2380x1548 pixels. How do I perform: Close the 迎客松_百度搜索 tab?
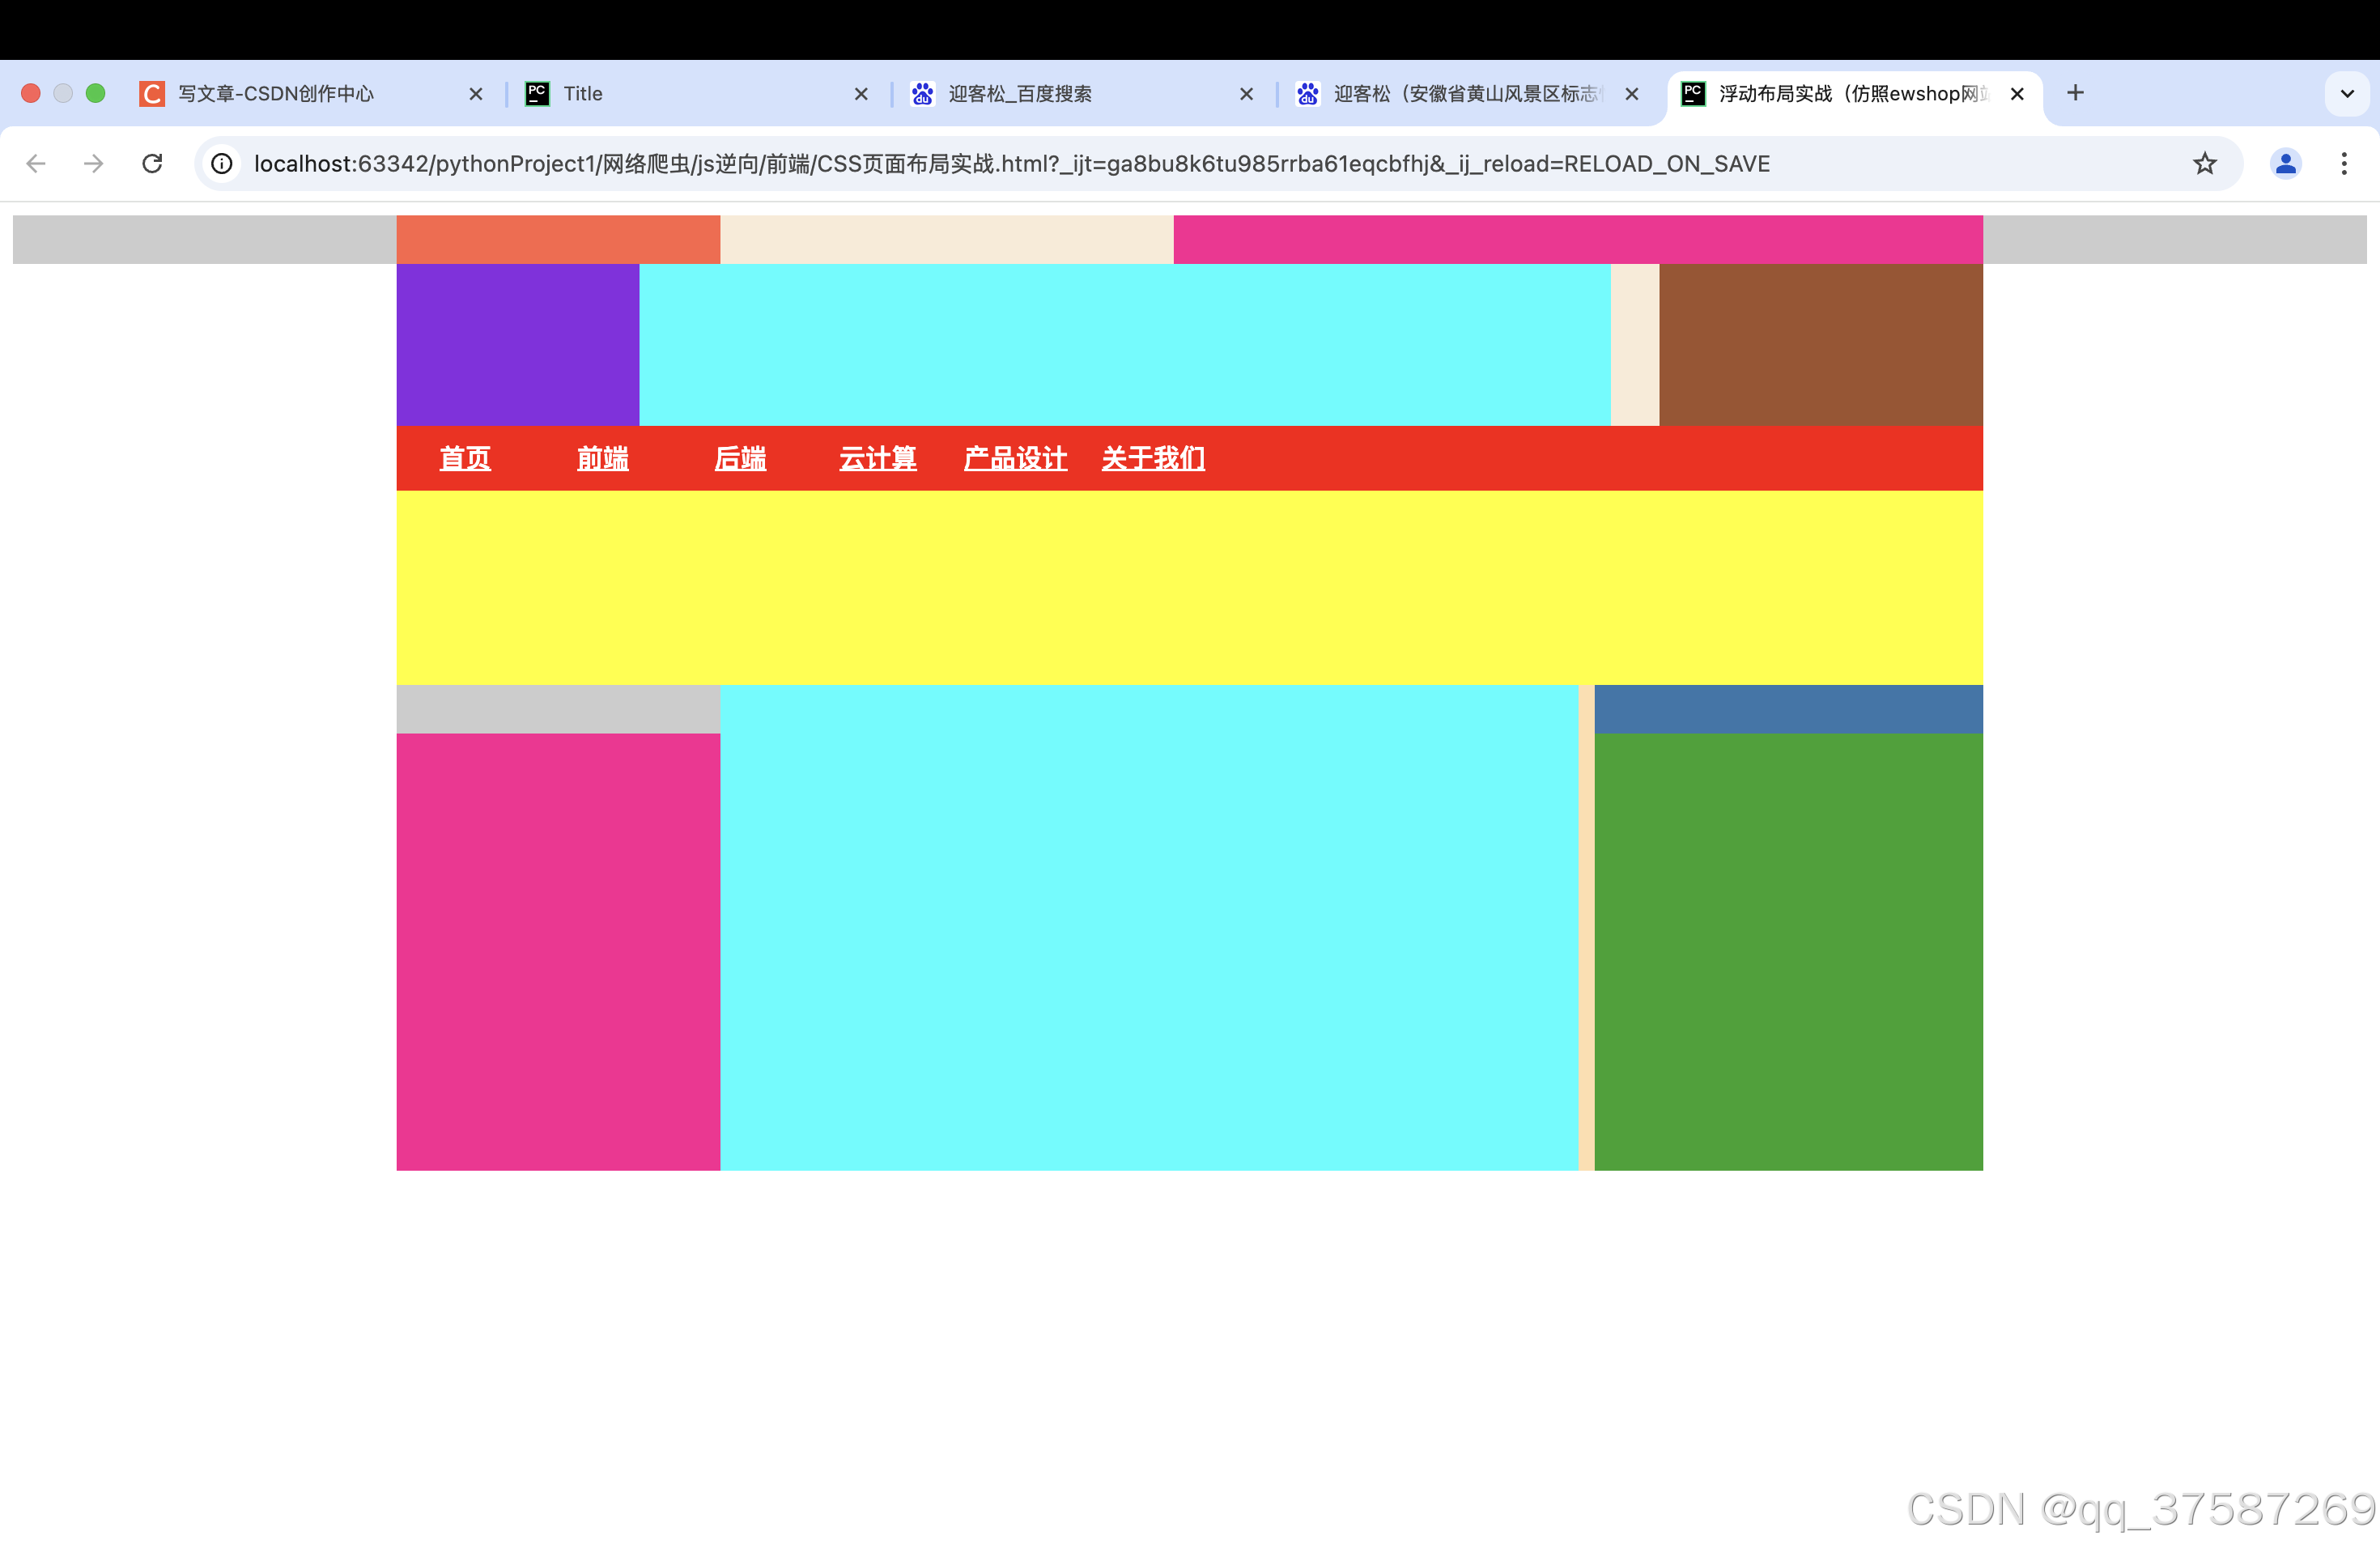tap(1246, 93)
